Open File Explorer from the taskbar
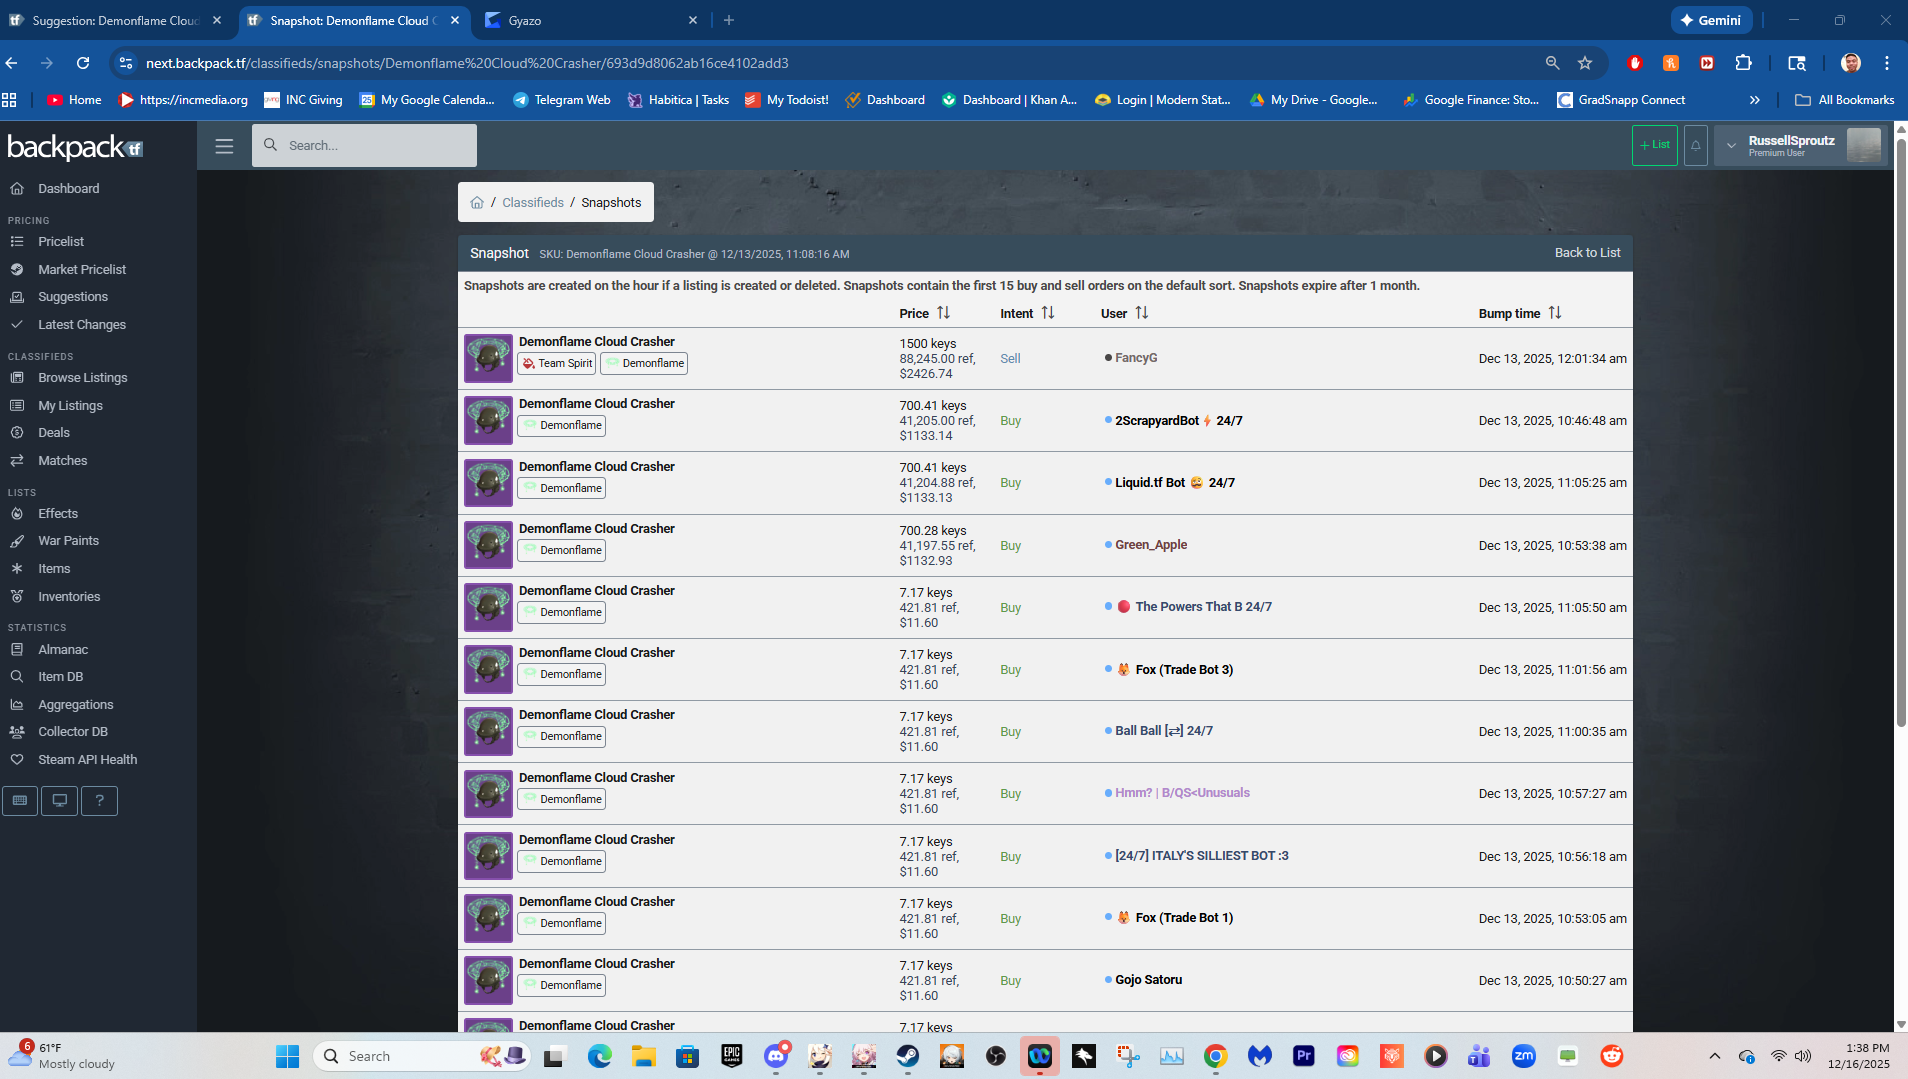 [x=643, y=1056]
